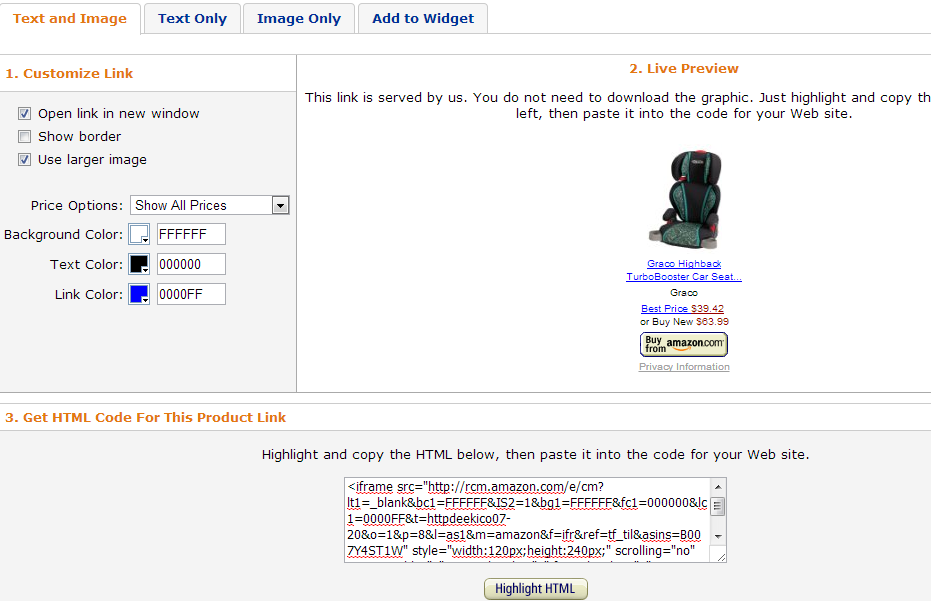
Task: Switch to the Image Only tab
Action: point(299,18)
